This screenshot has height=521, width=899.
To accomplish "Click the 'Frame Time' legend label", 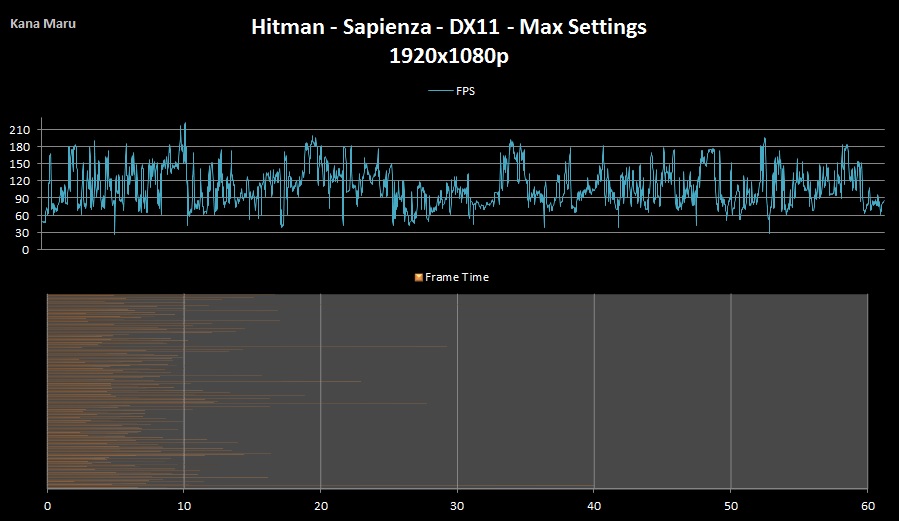I will 457,277.
